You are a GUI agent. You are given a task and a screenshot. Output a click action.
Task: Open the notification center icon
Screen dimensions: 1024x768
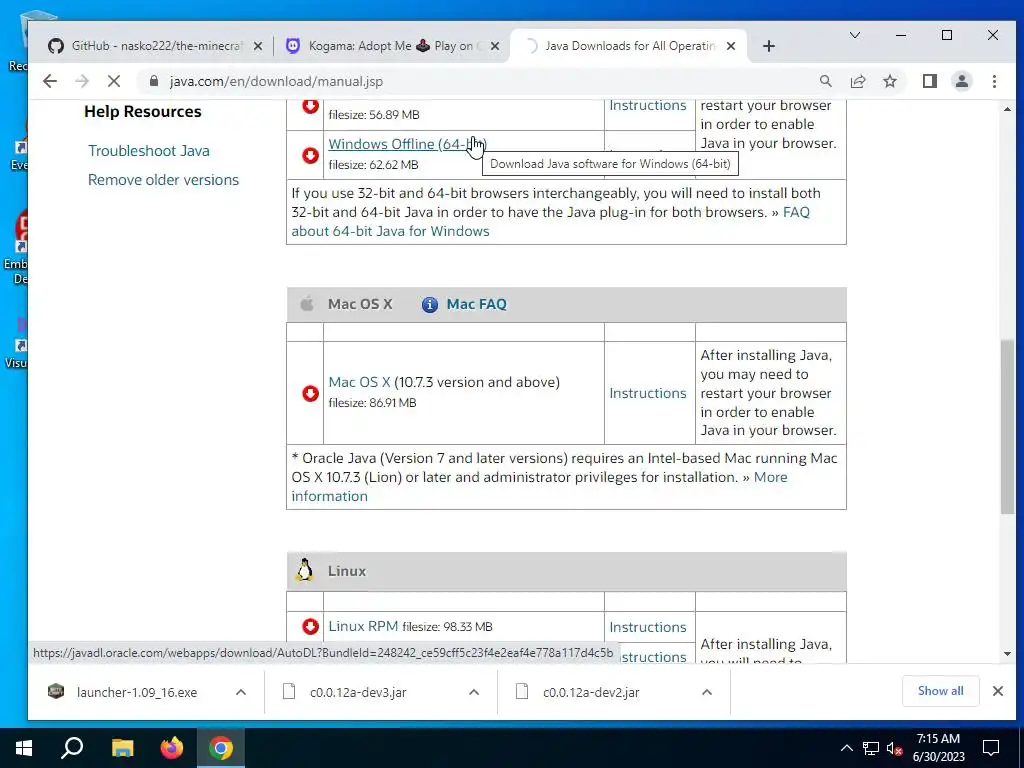991,748
